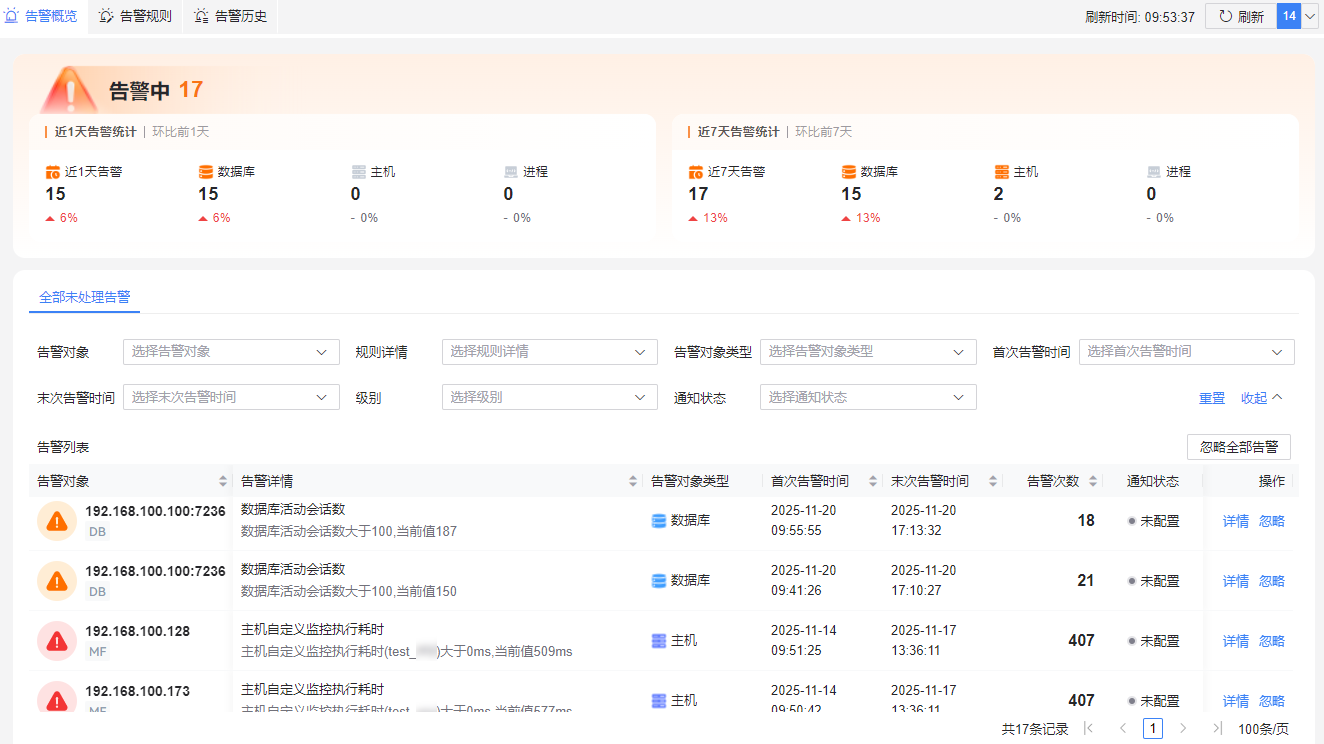This screenshot has width=1324, height=744.
Task: Click orange warning icon of 当前值187 row
Action: coord(57,521)
